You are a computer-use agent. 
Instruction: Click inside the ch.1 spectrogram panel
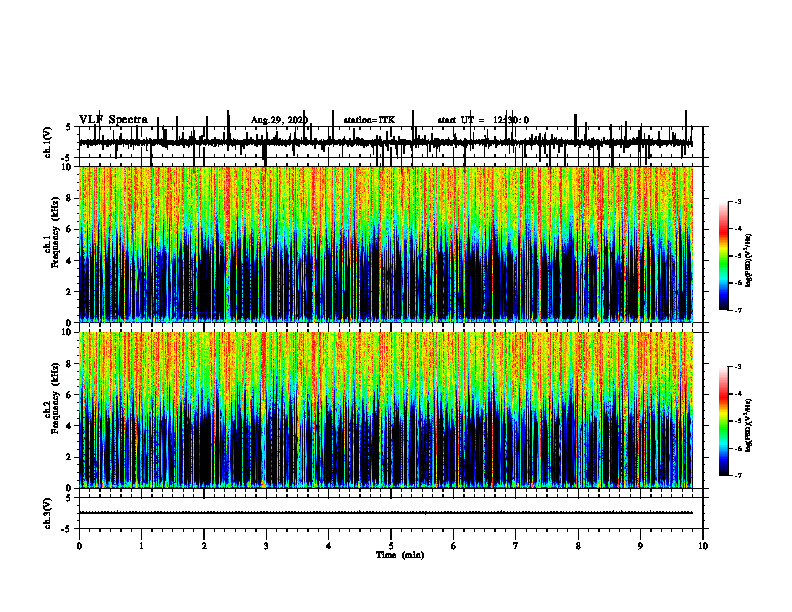pyautogui.click(x=385, y=244)
